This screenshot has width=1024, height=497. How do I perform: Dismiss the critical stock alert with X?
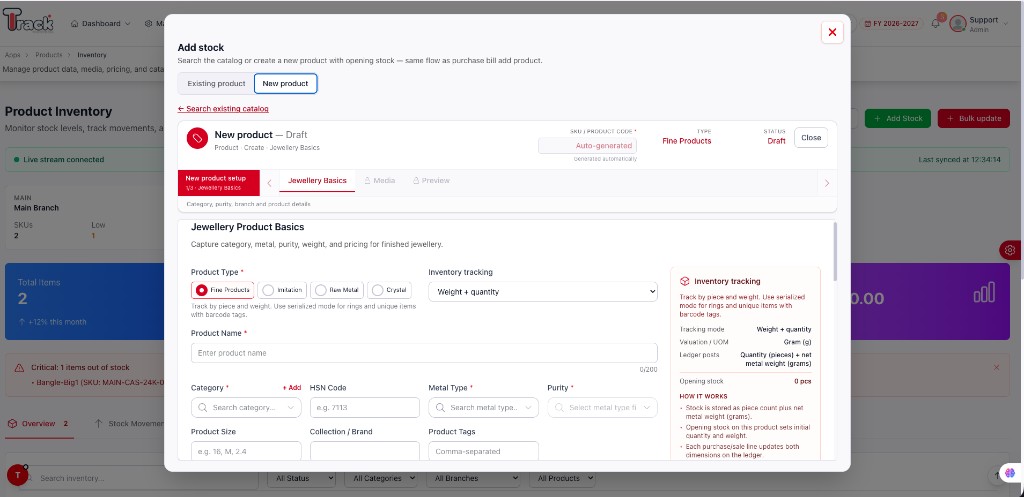point(996,368)
